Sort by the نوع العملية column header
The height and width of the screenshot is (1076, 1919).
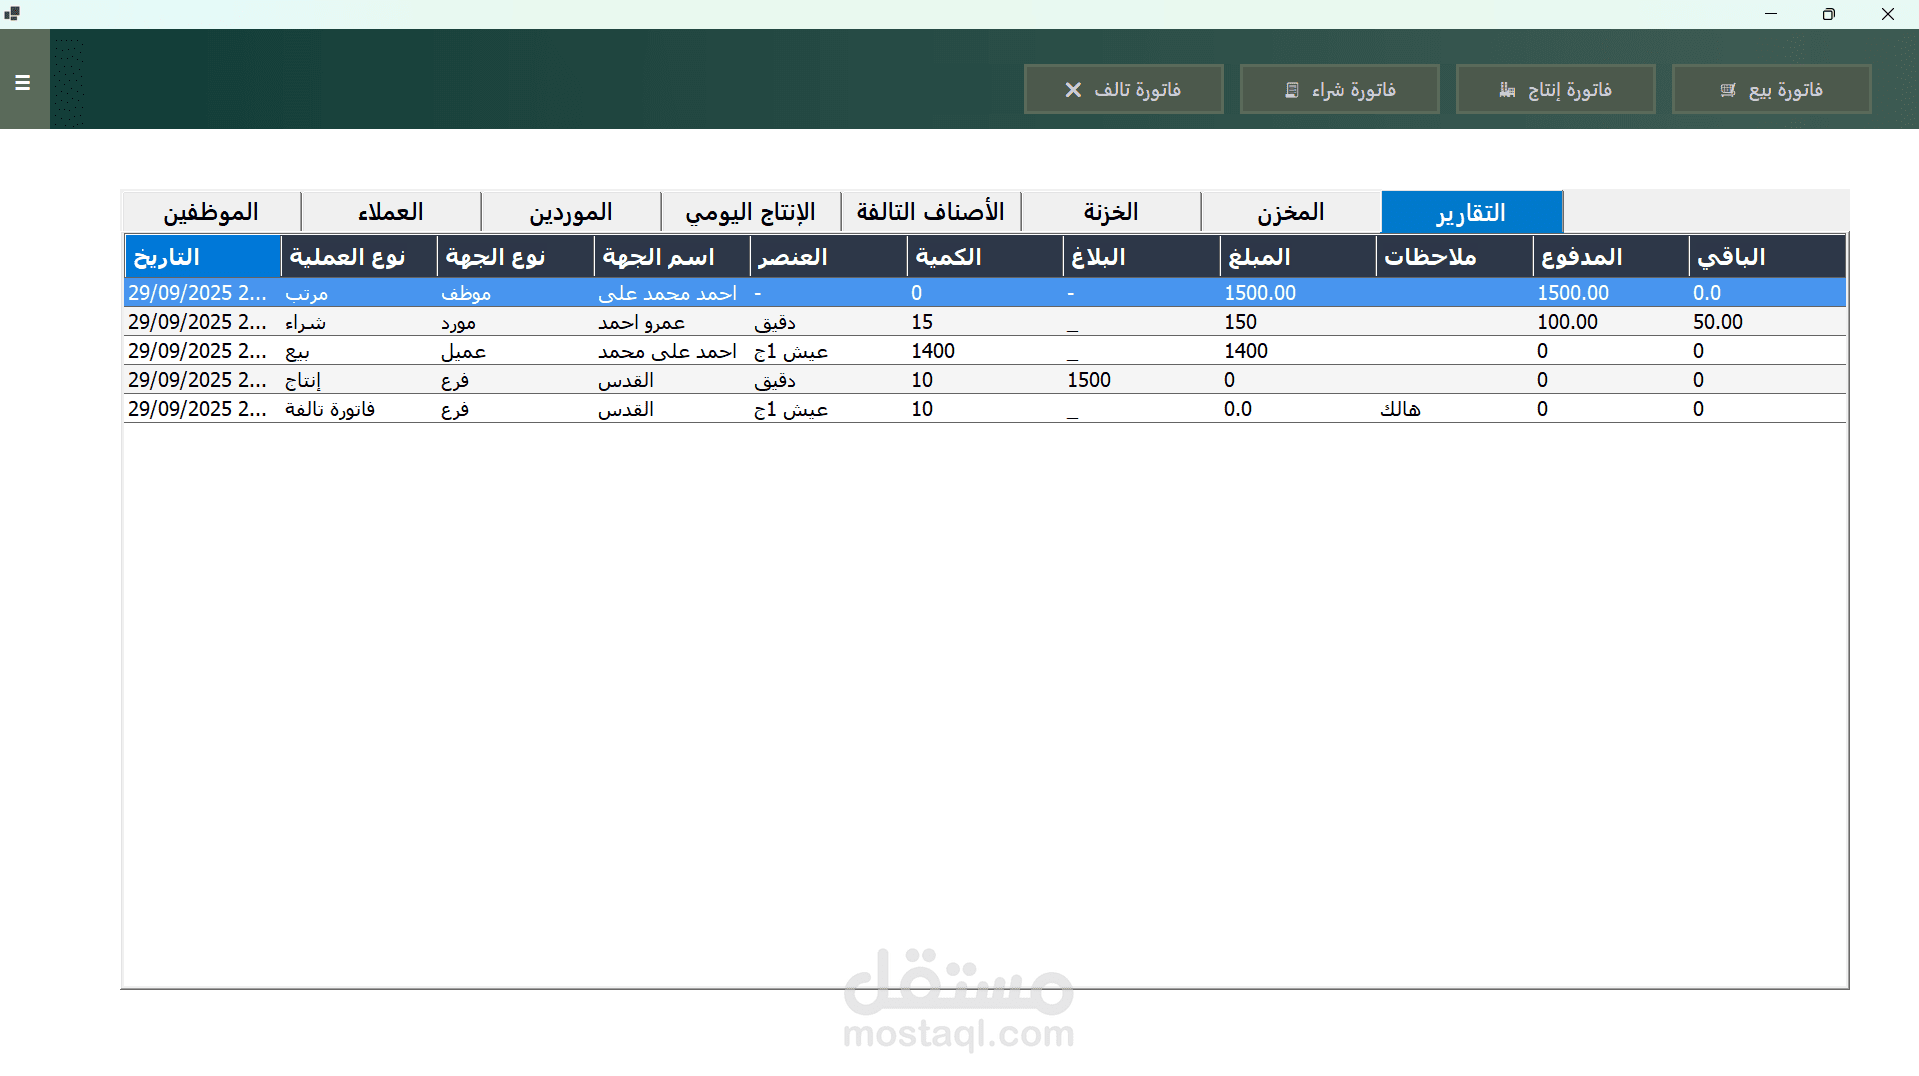coord(360,257)
